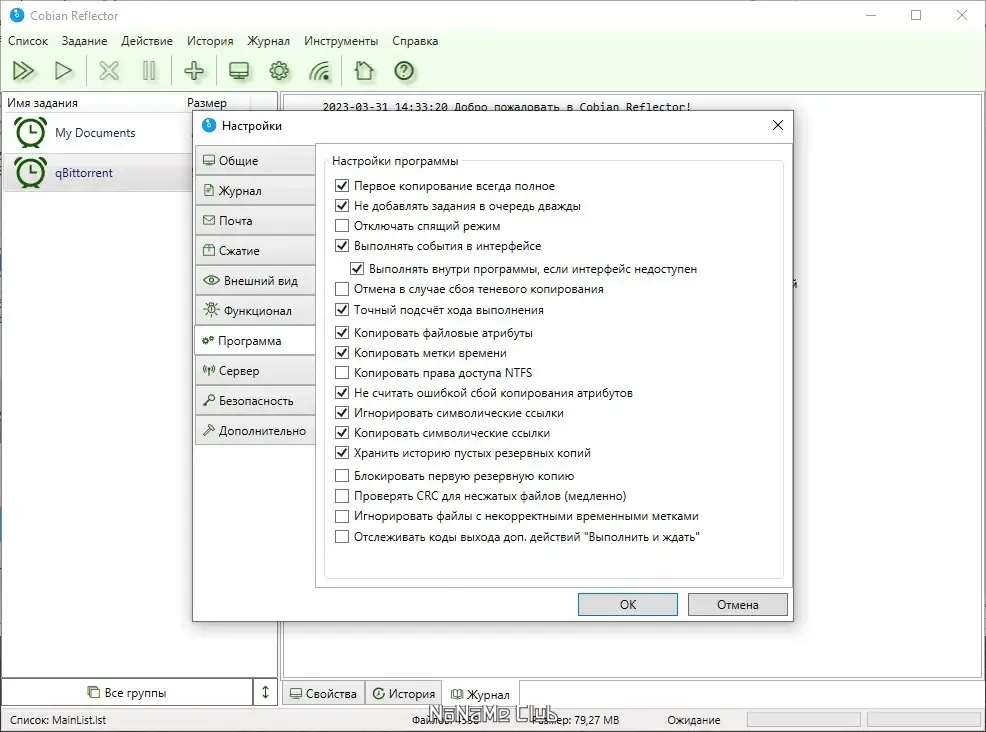Toggle Выполнять внутри программы checkbox
986x732 pixels.
click(357, 269)
